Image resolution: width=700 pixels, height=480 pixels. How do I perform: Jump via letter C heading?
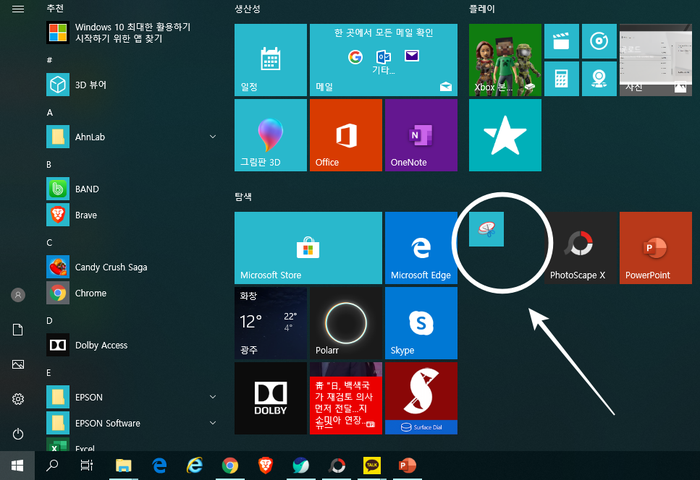(x=49, y=242)
